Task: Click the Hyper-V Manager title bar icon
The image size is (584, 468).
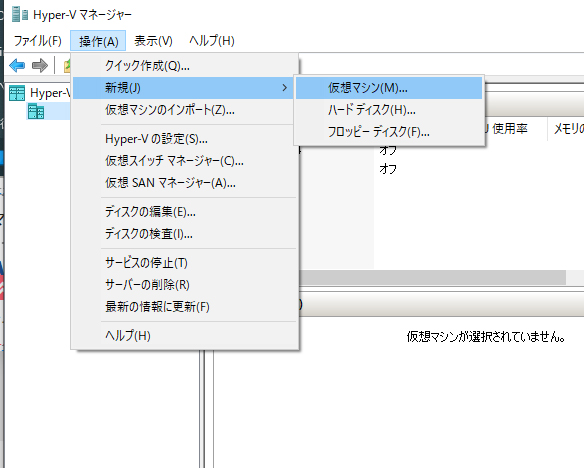Action: tap(20, 15)
